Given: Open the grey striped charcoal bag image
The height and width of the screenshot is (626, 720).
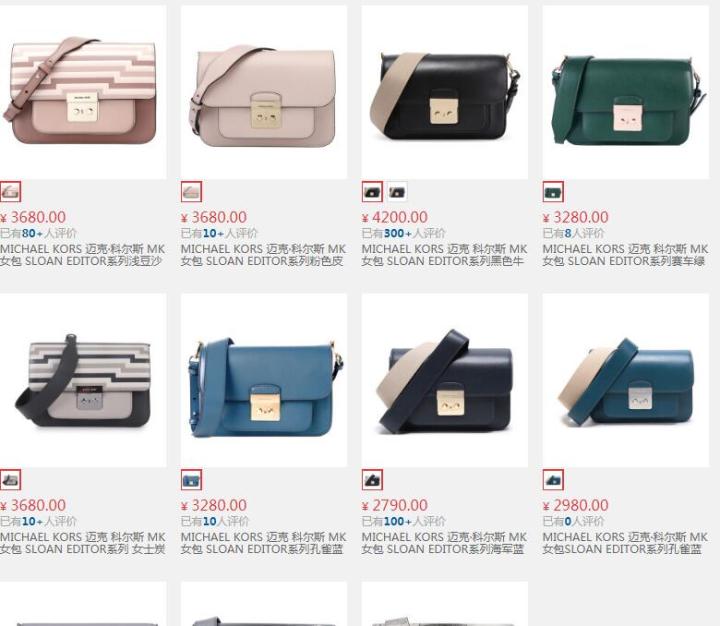Looking at the screenshot, I should 83,380.
